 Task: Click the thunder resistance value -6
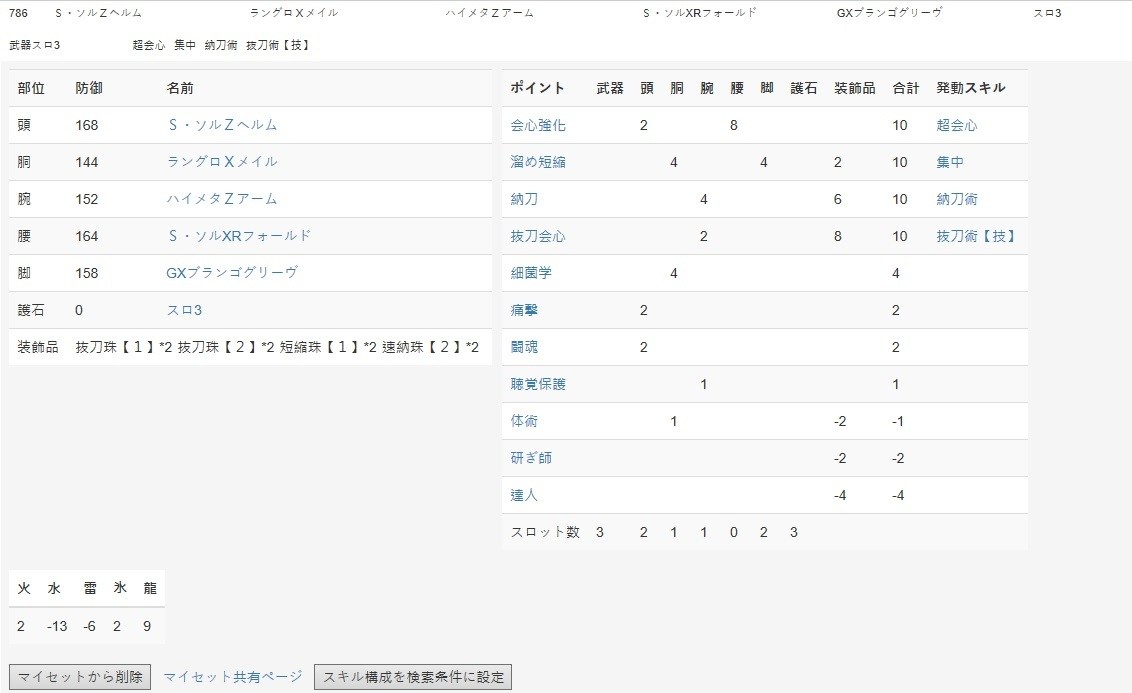tap(90, 626)
